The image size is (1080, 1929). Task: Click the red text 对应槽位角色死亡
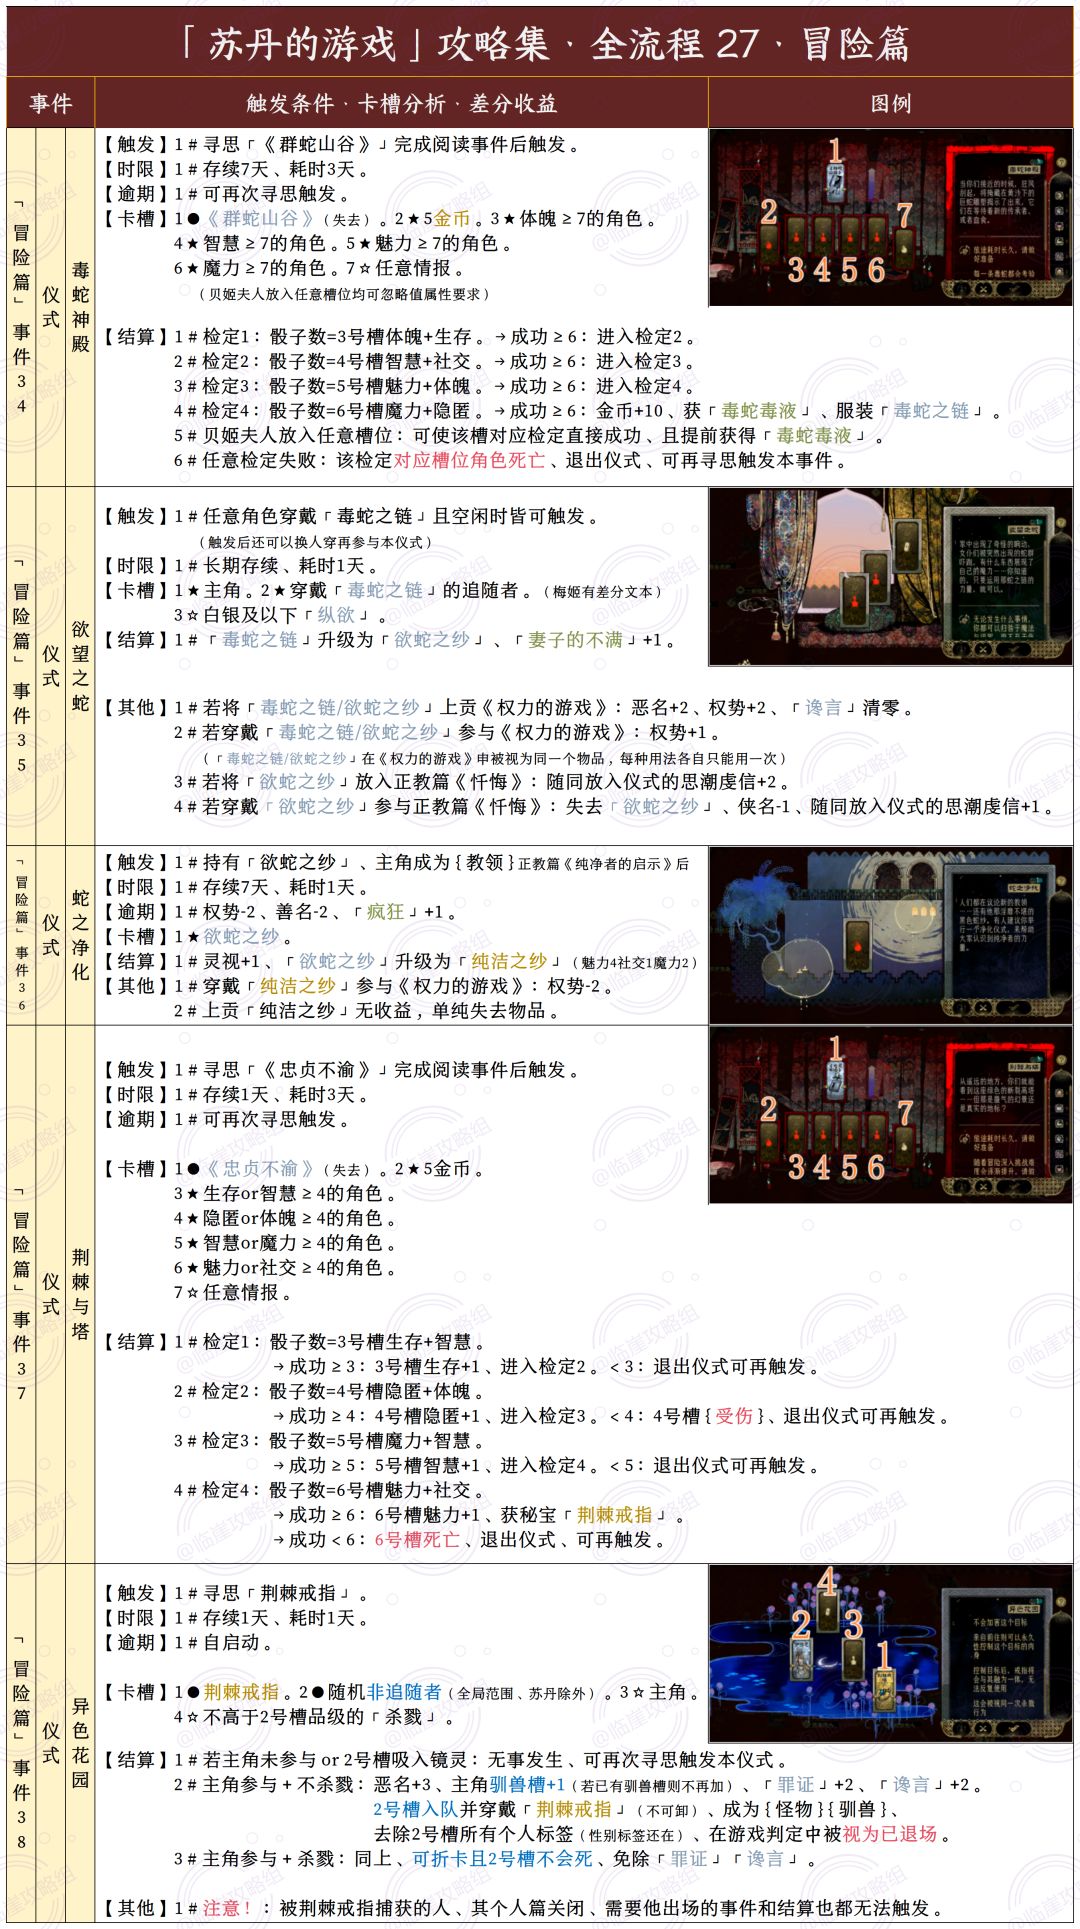[469, 460]
